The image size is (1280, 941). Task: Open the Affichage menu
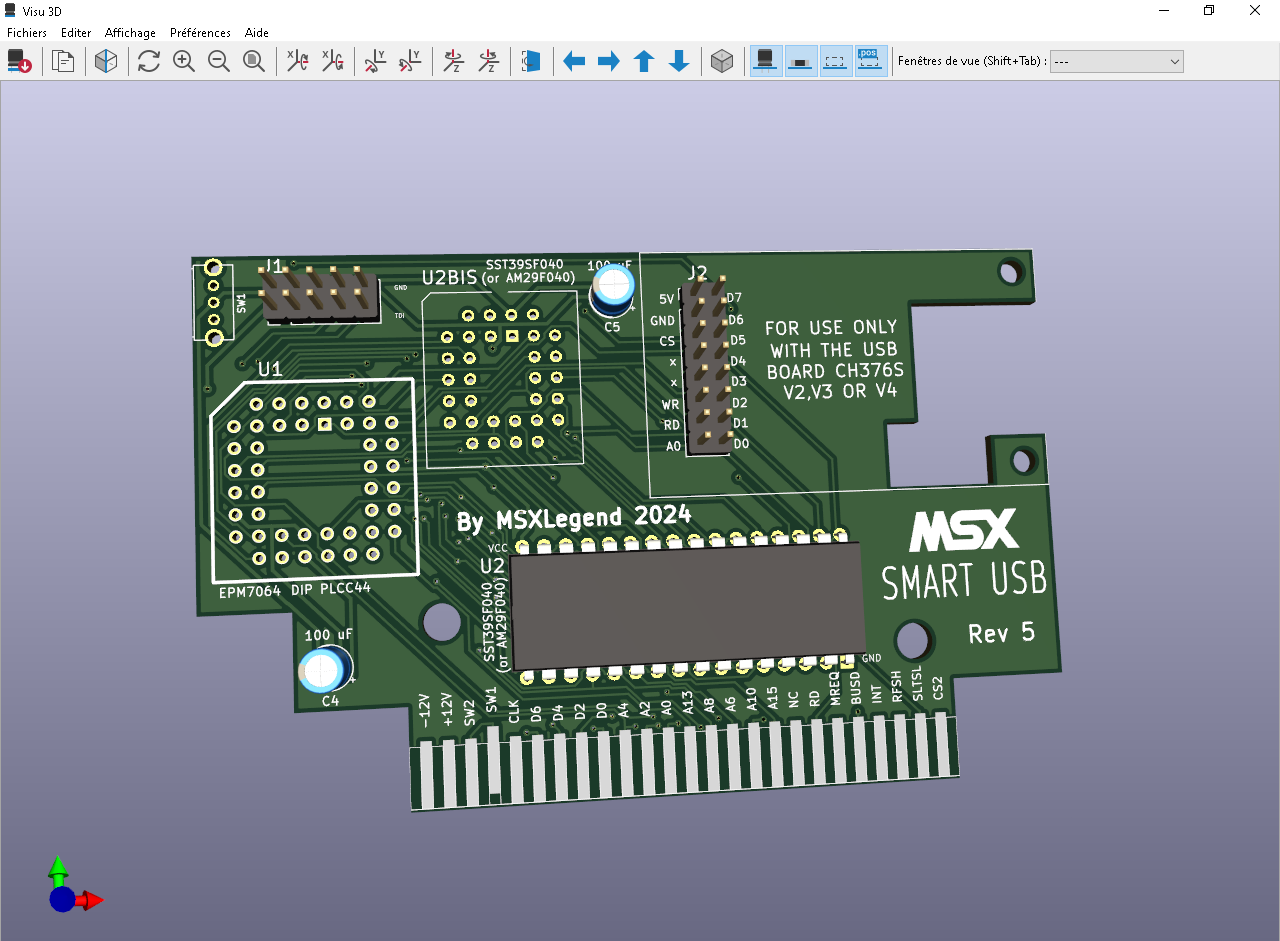(x=130, y=33)
